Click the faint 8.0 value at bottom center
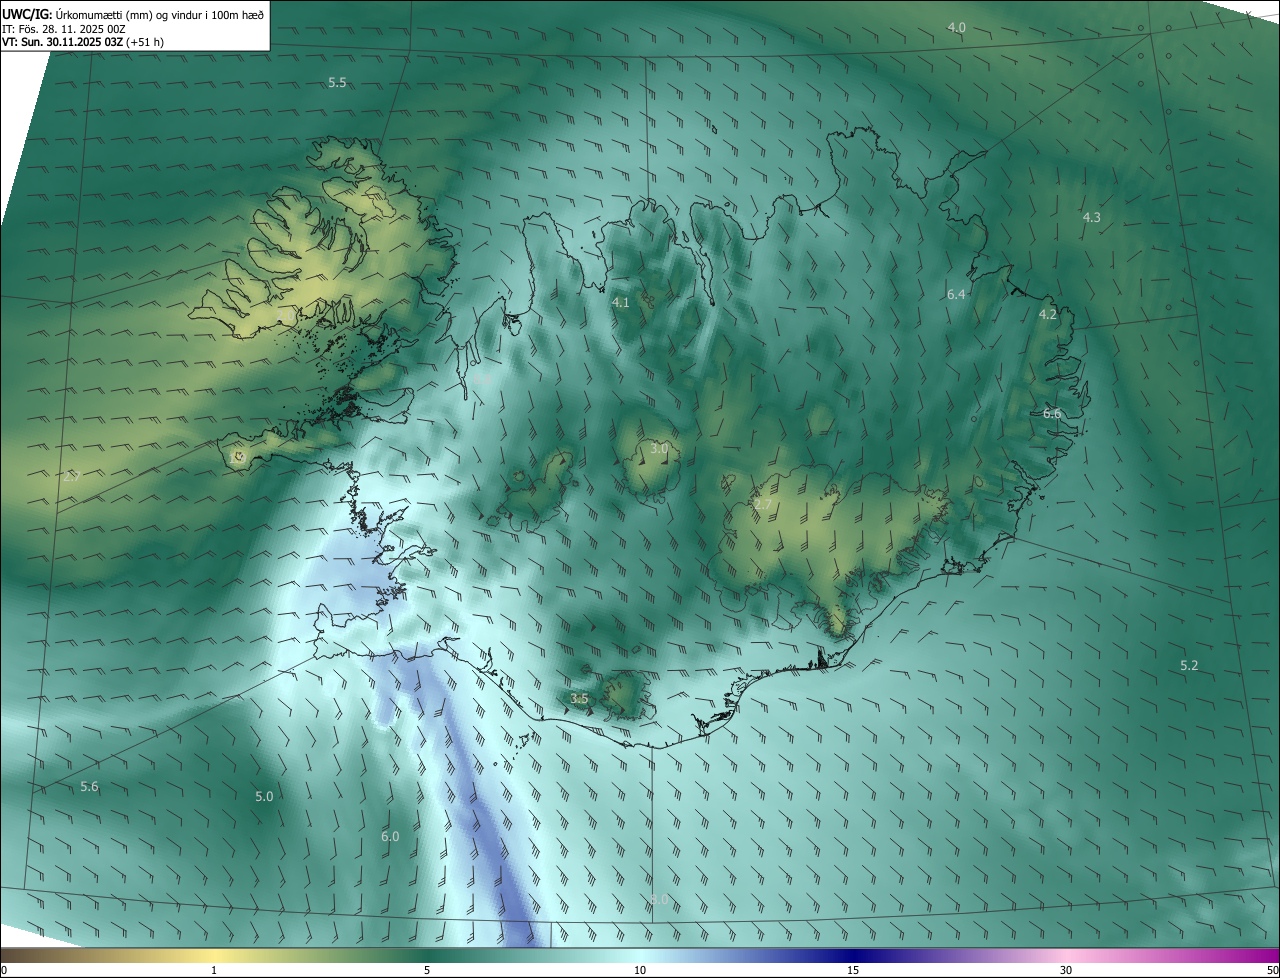 pos(659,899)
